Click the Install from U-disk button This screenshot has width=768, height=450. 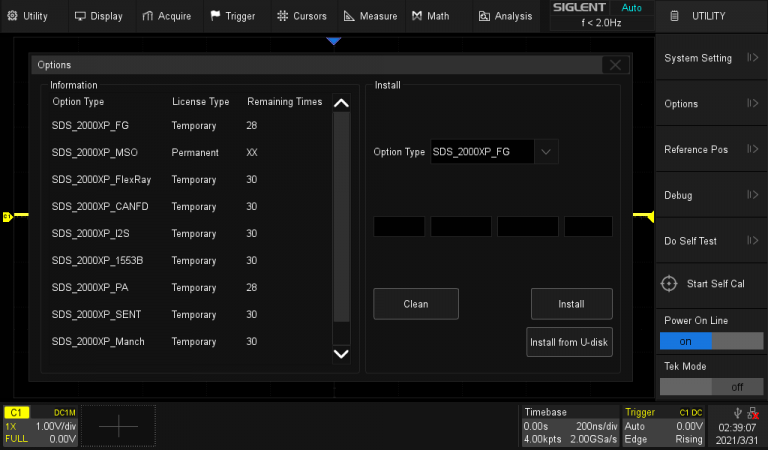(570, 342)
